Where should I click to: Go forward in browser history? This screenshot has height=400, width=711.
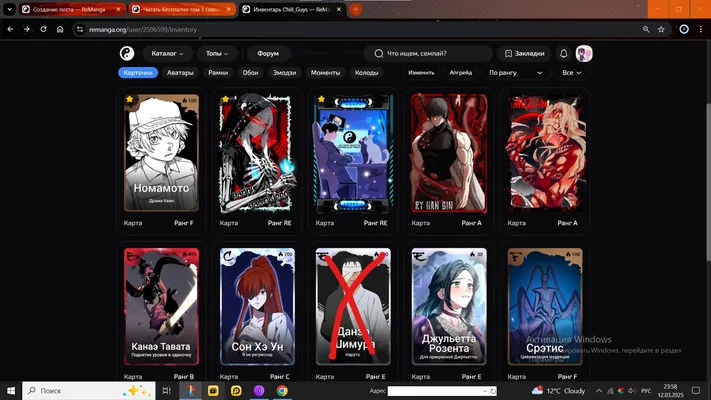pos(26,29)
